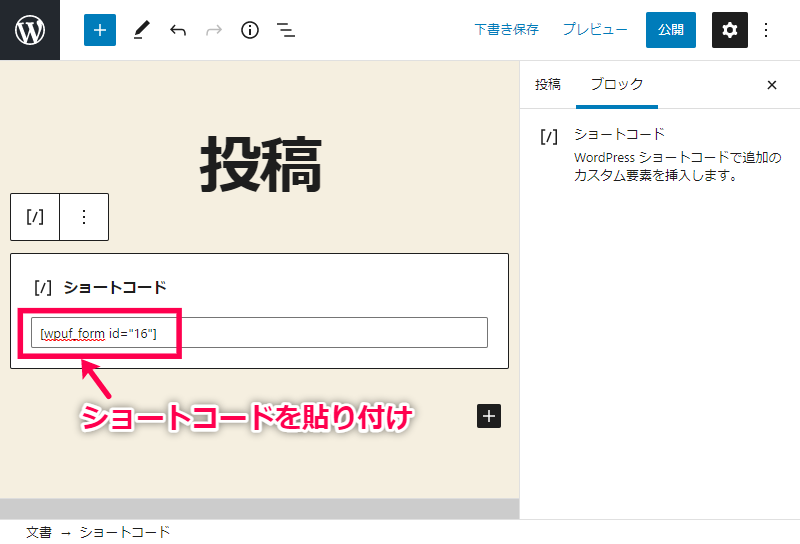Click the redo arrow icon
The width and height of the screenshot is (800, 544).
pos(214,30)
